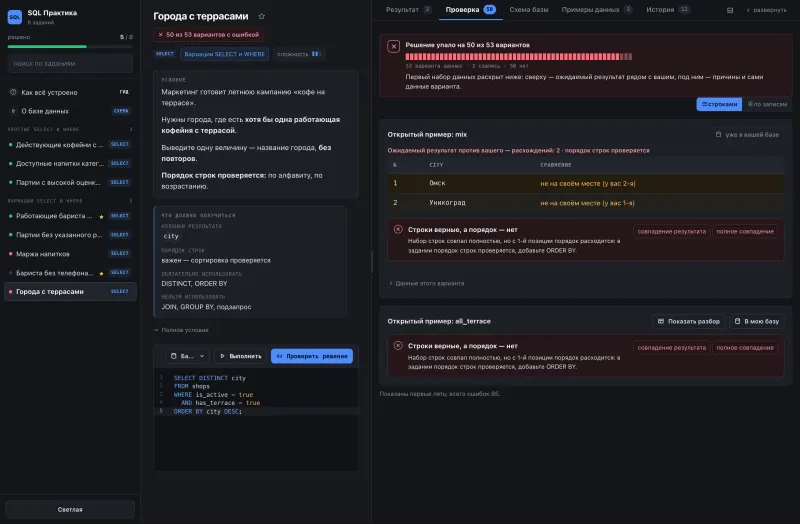Click the СРАВНЕНИЕ column header
This screenshot has height=524, width=800.
click(x=556, y=165)
